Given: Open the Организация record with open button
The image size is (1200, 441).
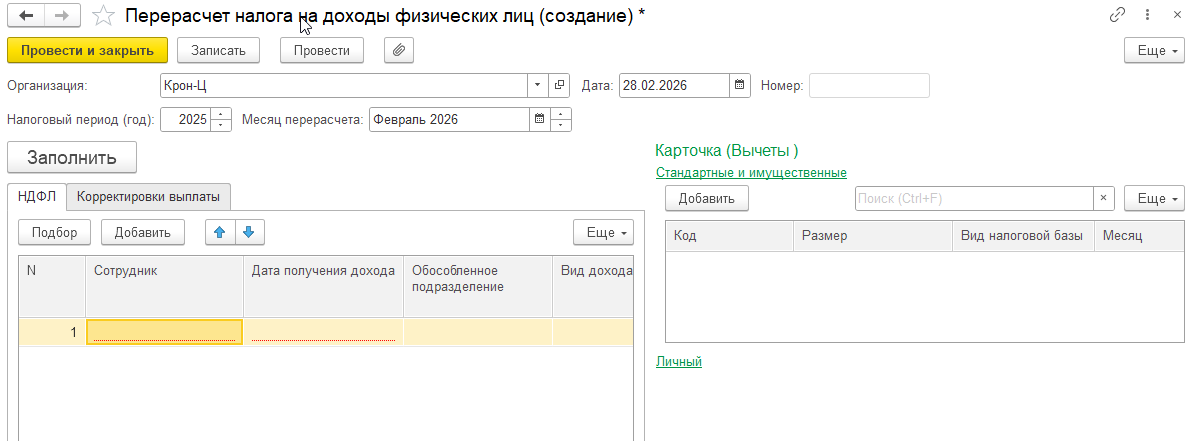Looking at the screenshot, I should click(560, 86).
